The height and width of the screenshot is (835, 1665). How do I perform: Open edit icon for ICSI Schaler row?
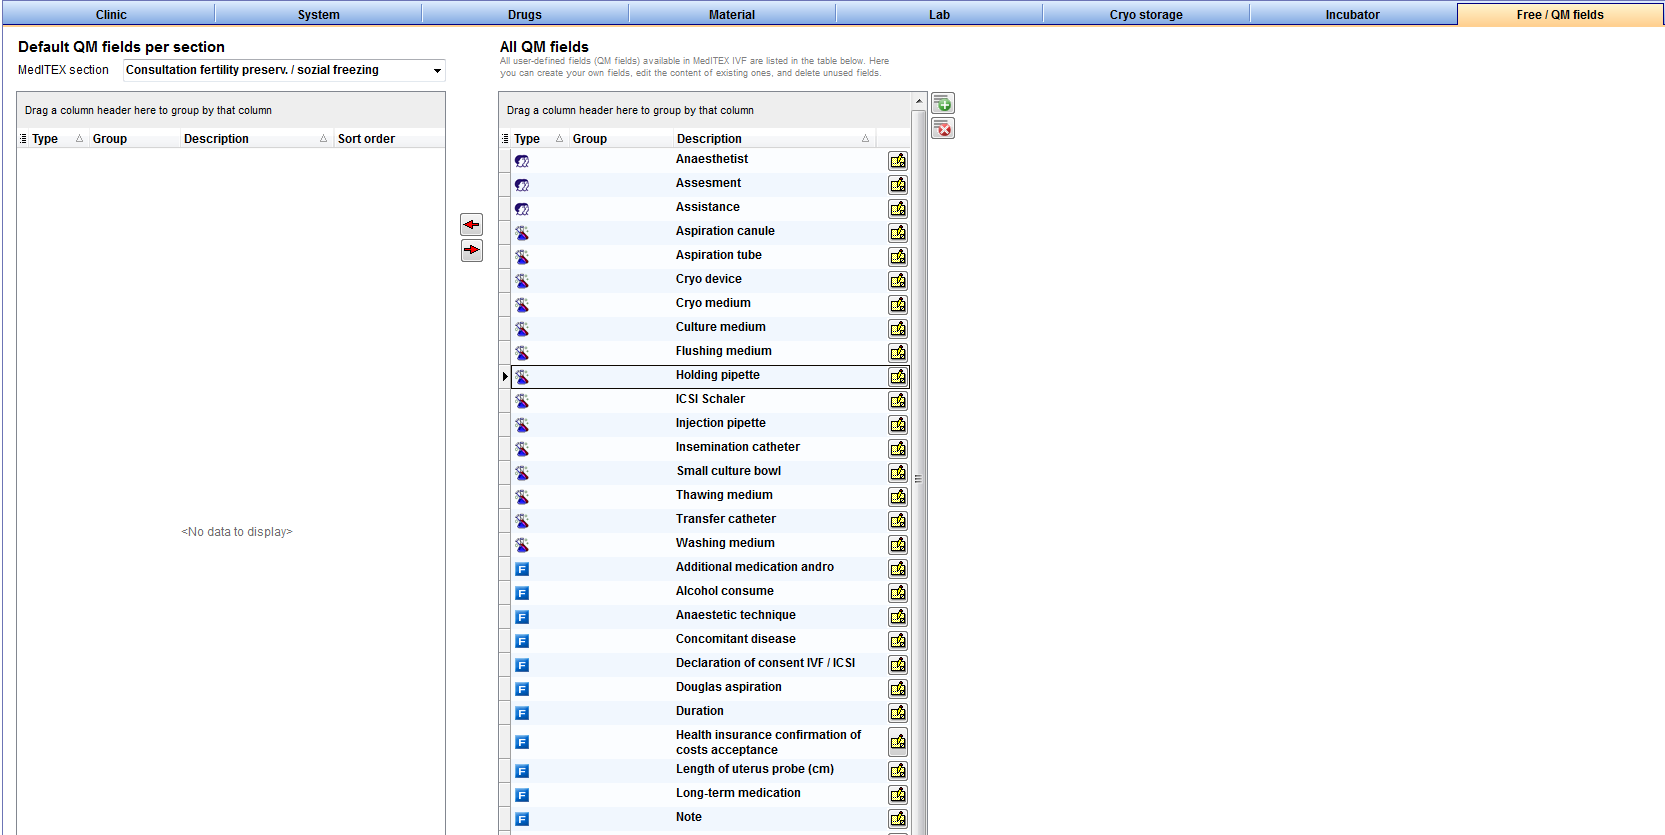[898, 401]
